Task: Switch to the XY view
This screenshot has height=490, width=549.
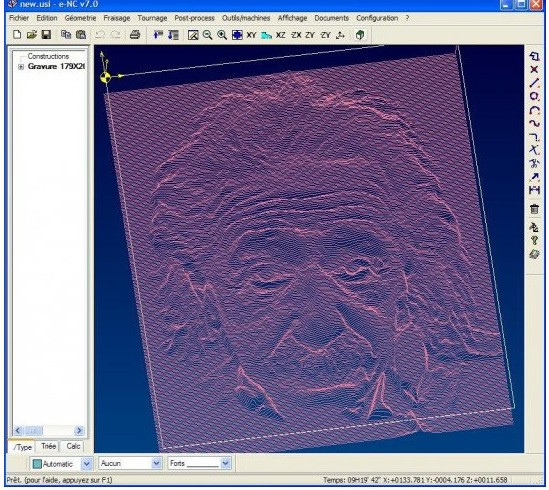Action: [251, 35]
